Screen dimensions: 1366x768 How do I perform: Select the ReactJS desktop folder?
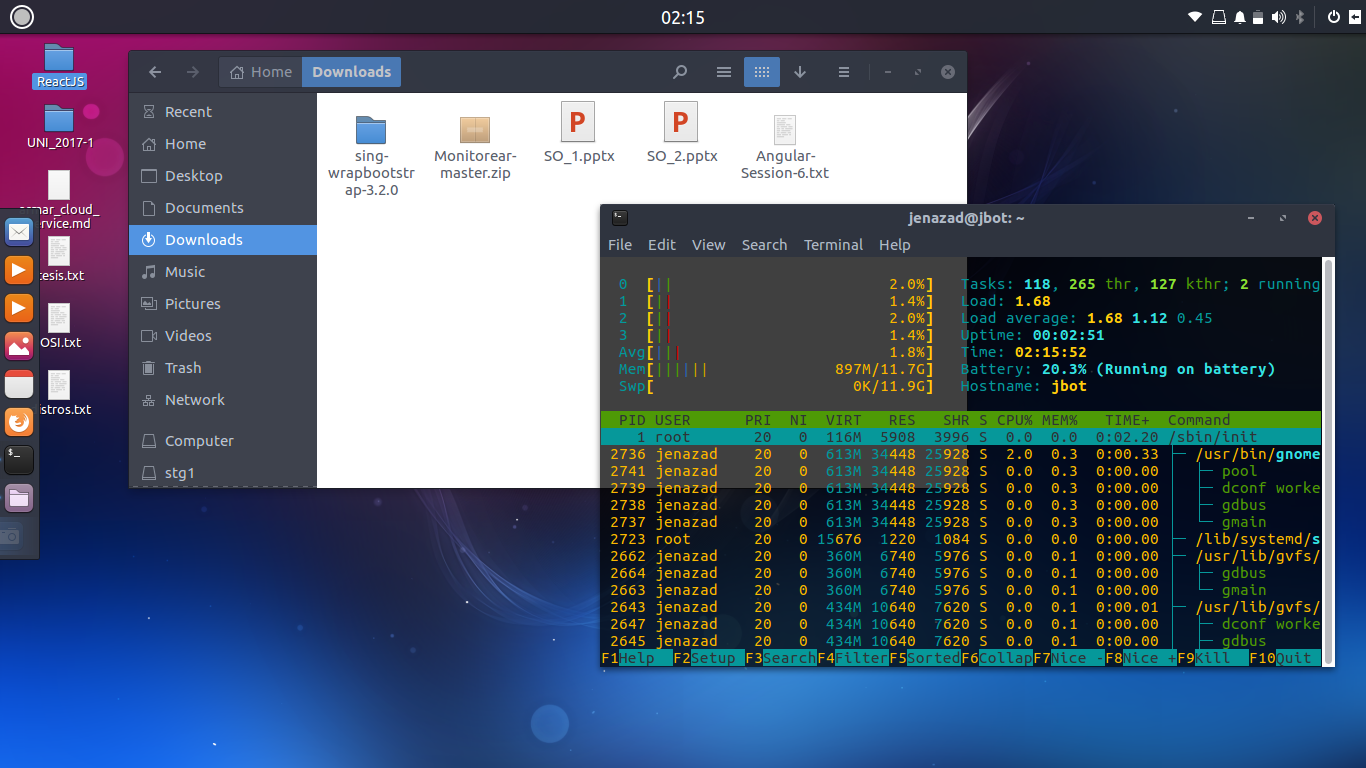pyautogui.click(x=59, y=67)
